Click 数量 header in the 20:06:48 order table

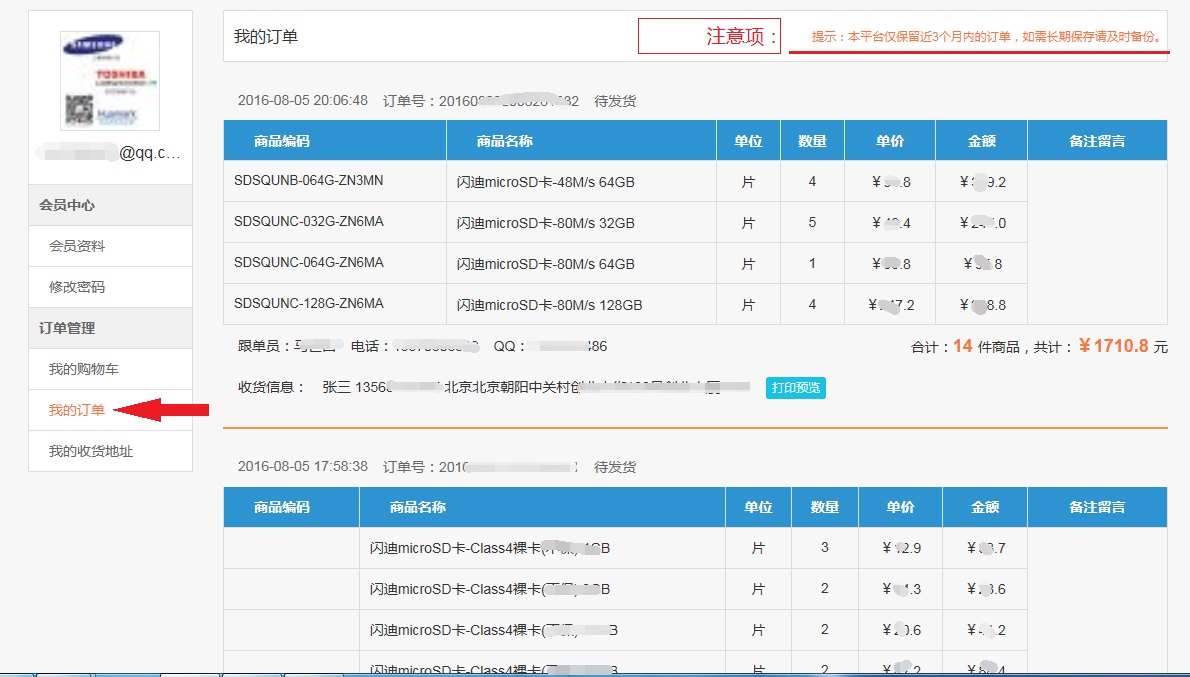tap(812, 141)
